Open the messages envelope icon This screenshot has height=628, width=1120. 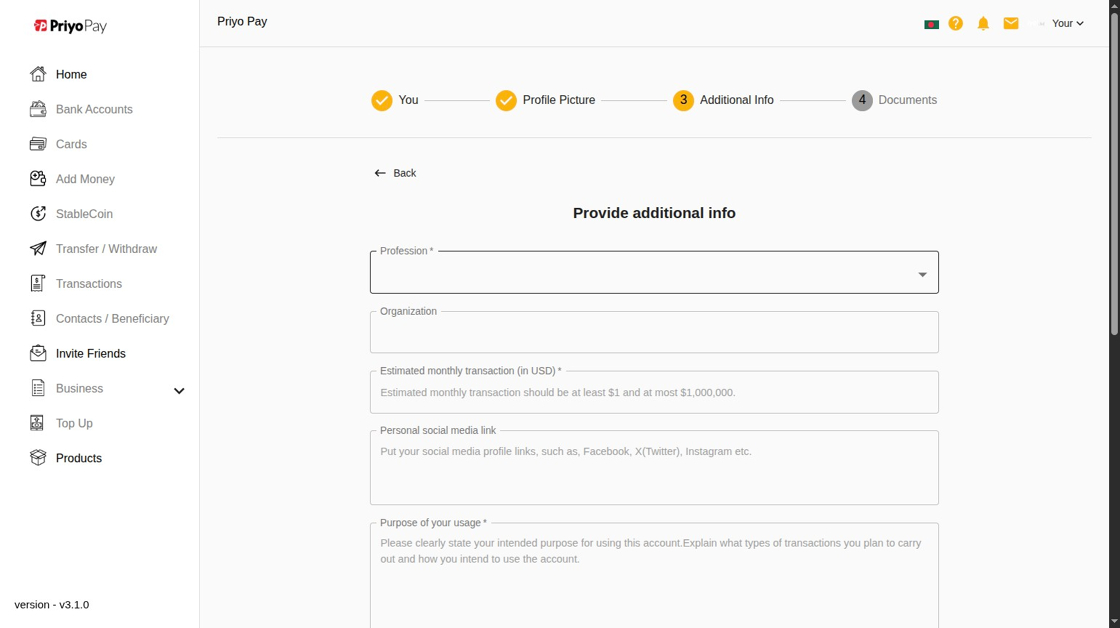1011,23
